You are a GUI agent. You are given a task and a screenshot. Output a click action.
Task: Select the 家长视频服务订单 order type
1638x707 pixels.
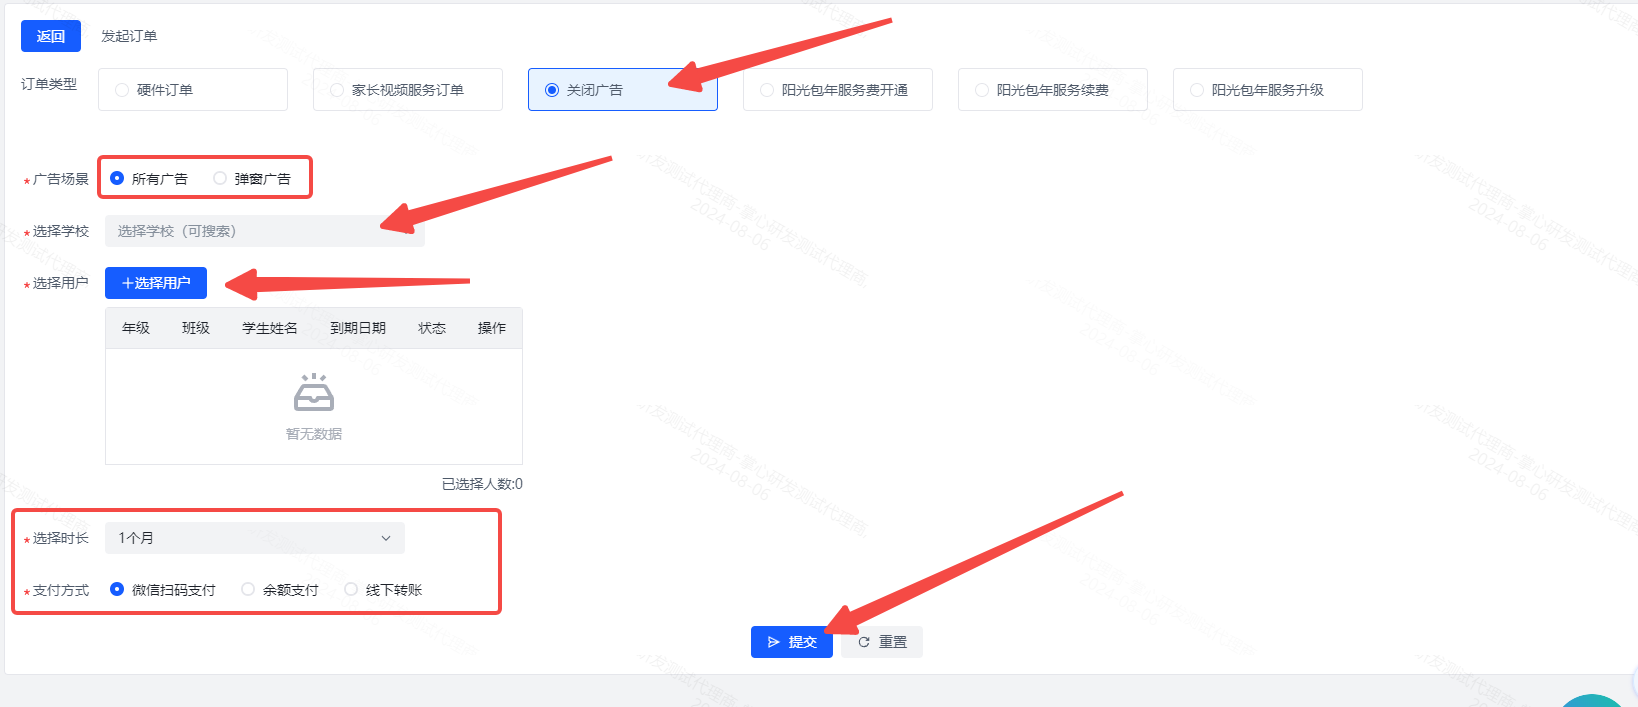tap(407, 90)
